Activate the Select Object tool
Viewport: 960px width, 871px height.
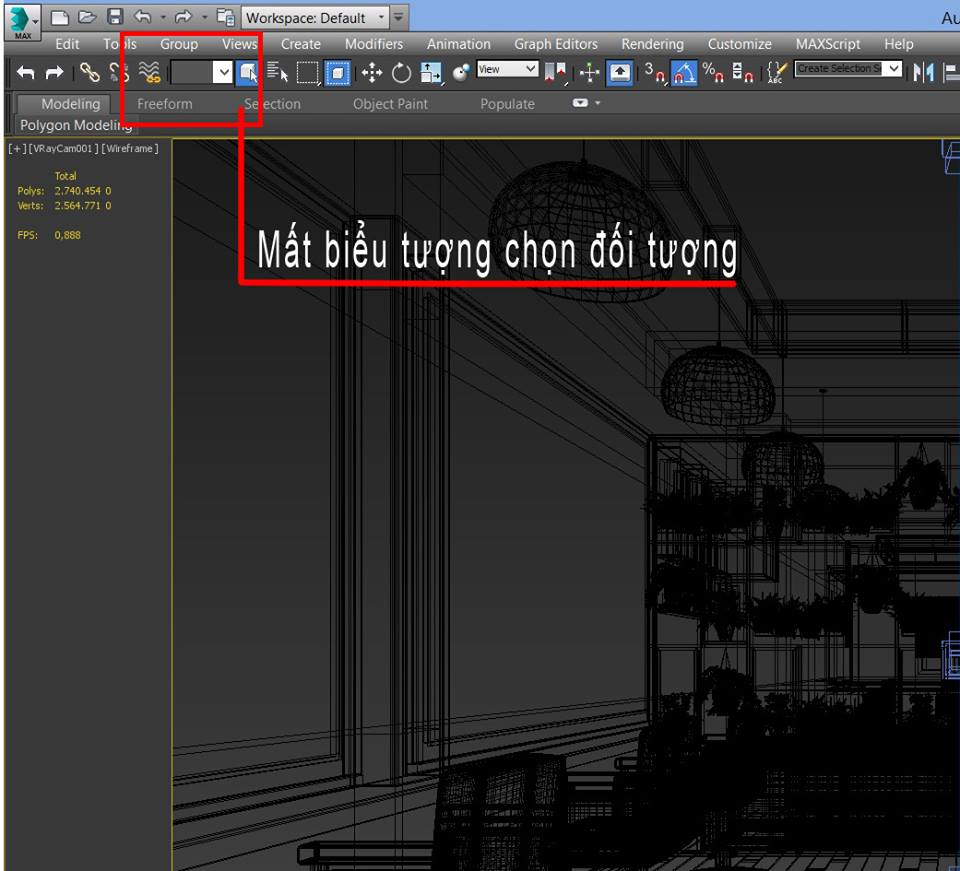[248, 72]
